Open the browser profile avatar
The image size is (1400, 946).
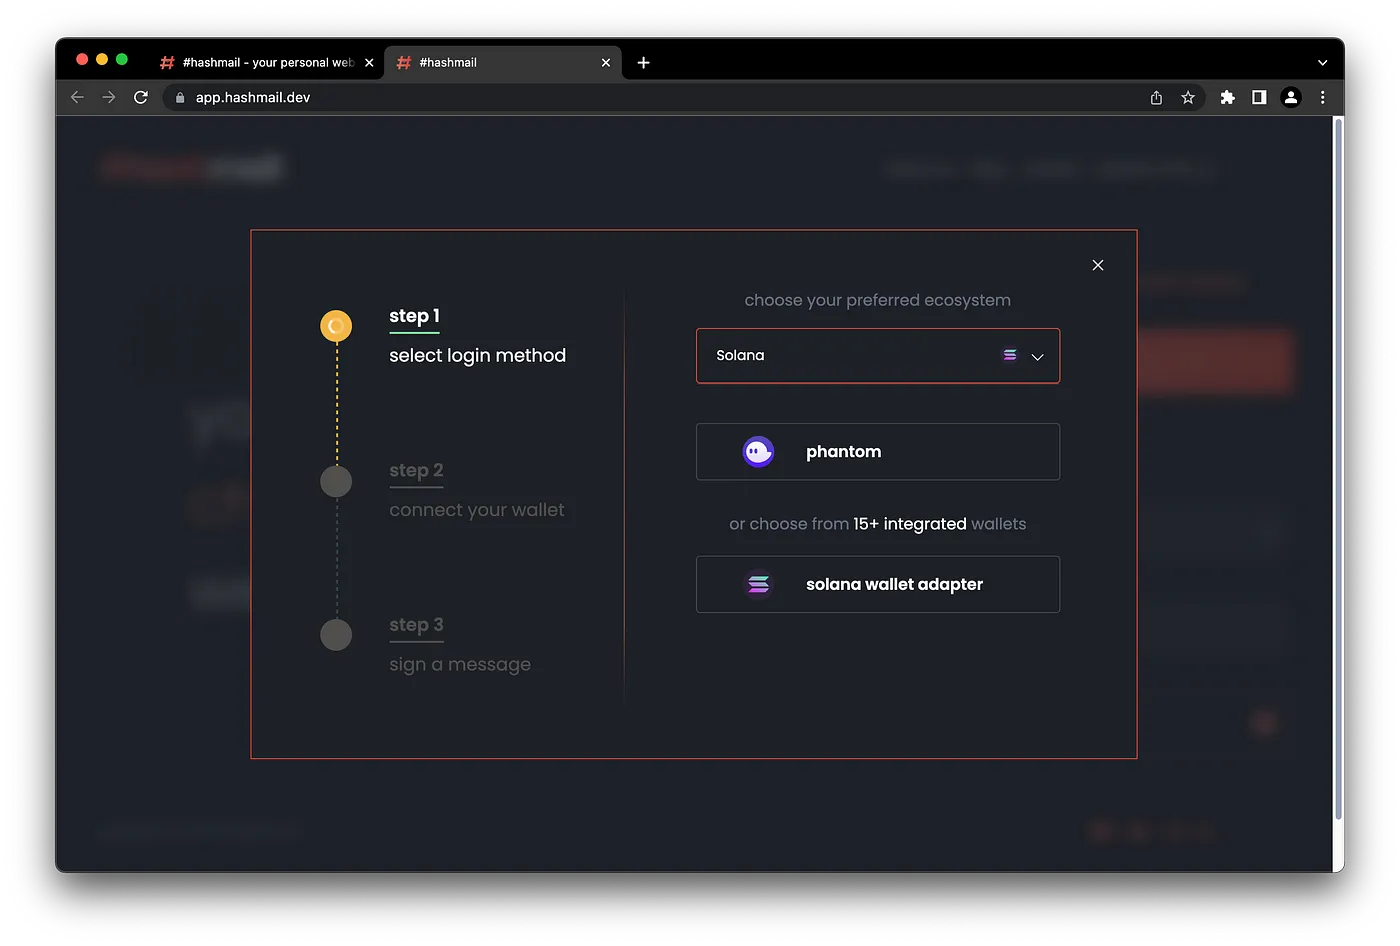pyautogui.click(x=1291, y=97)
